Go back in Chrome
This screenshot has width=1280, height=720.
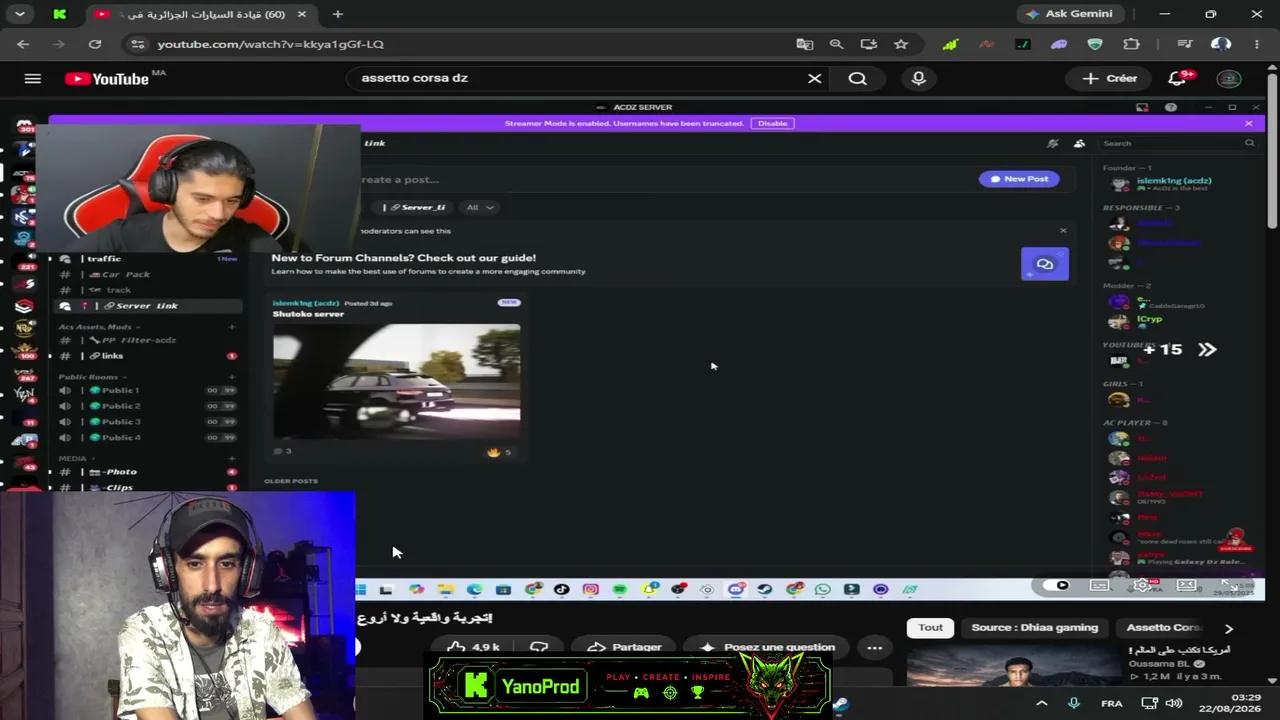click(23, 44)
